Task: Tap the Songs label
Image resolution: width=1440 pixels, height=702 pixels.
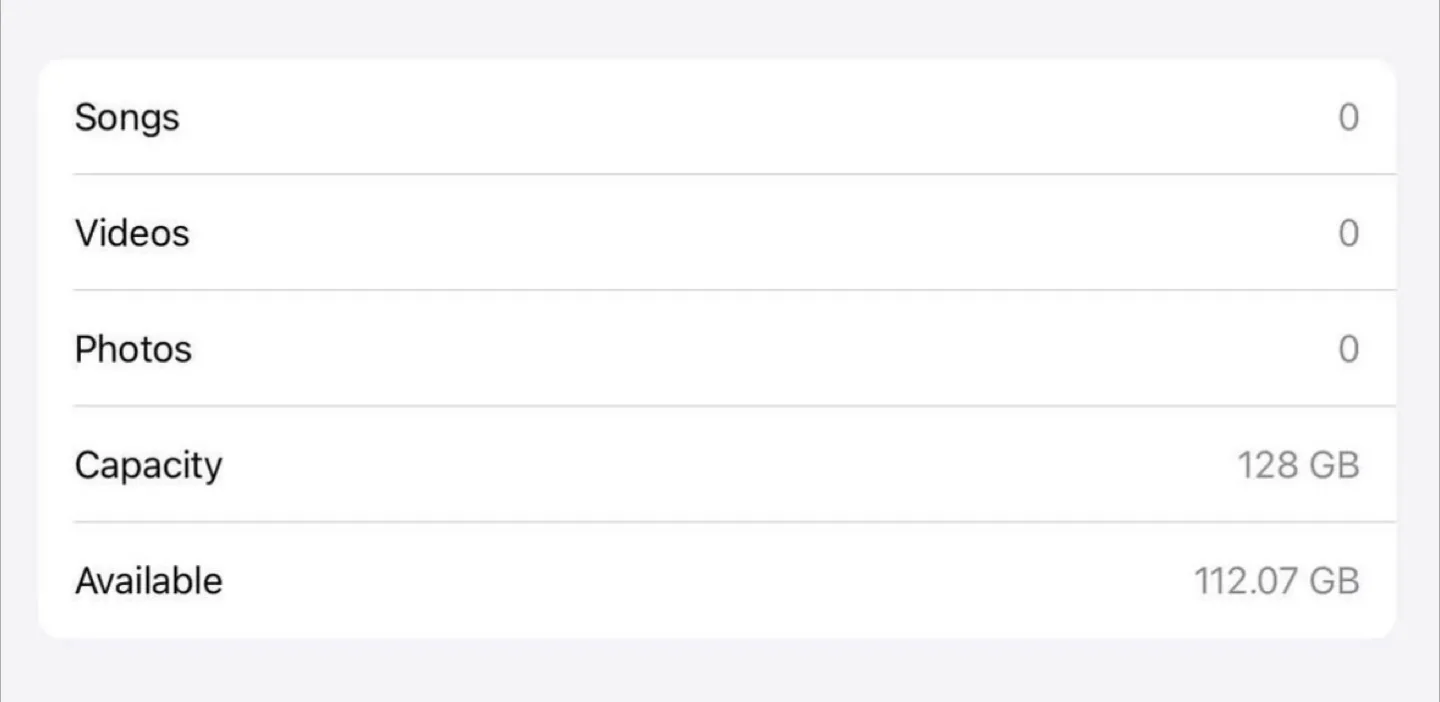Action: 127,117
